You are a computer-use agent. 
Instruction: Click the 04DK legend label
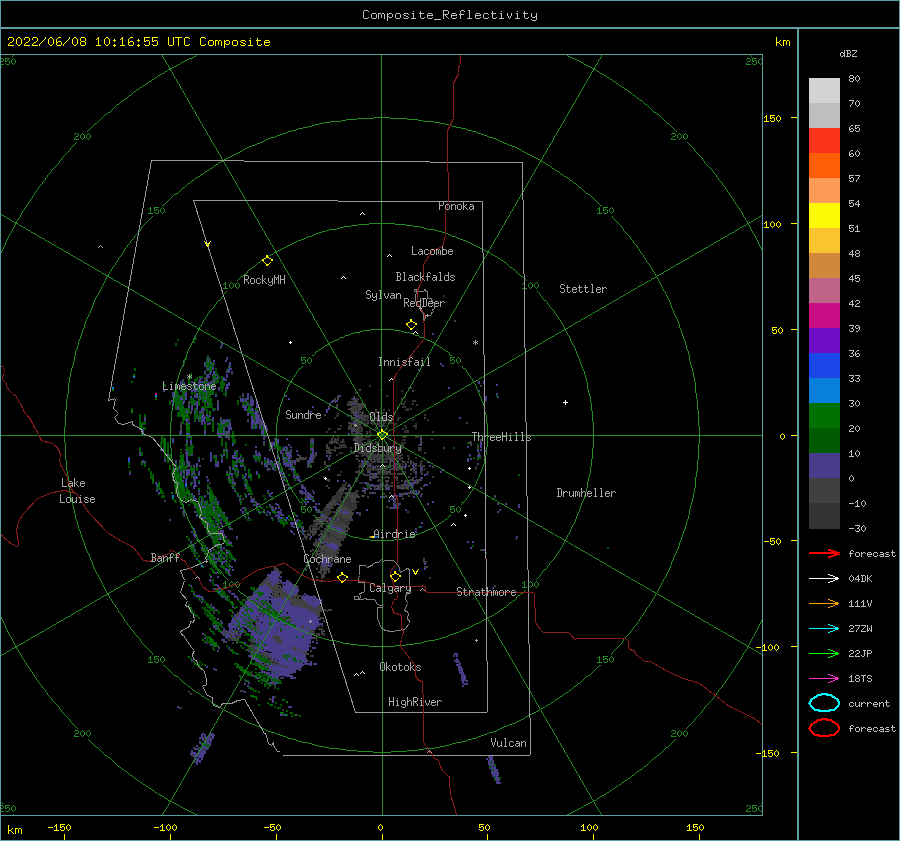(x=860, y=578)
